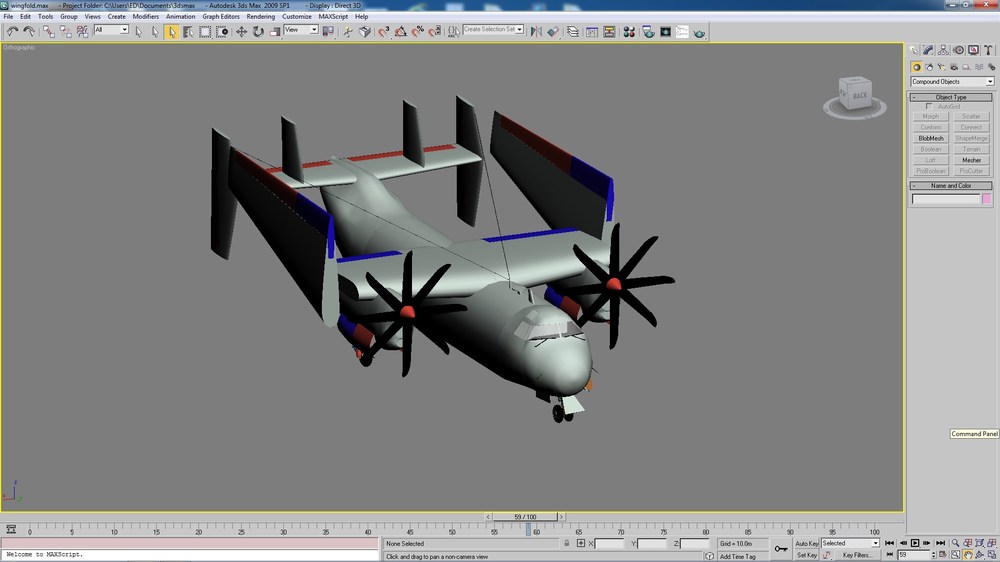
Task: Toggle the selection lock icon
Action: (x=566, y=544)
